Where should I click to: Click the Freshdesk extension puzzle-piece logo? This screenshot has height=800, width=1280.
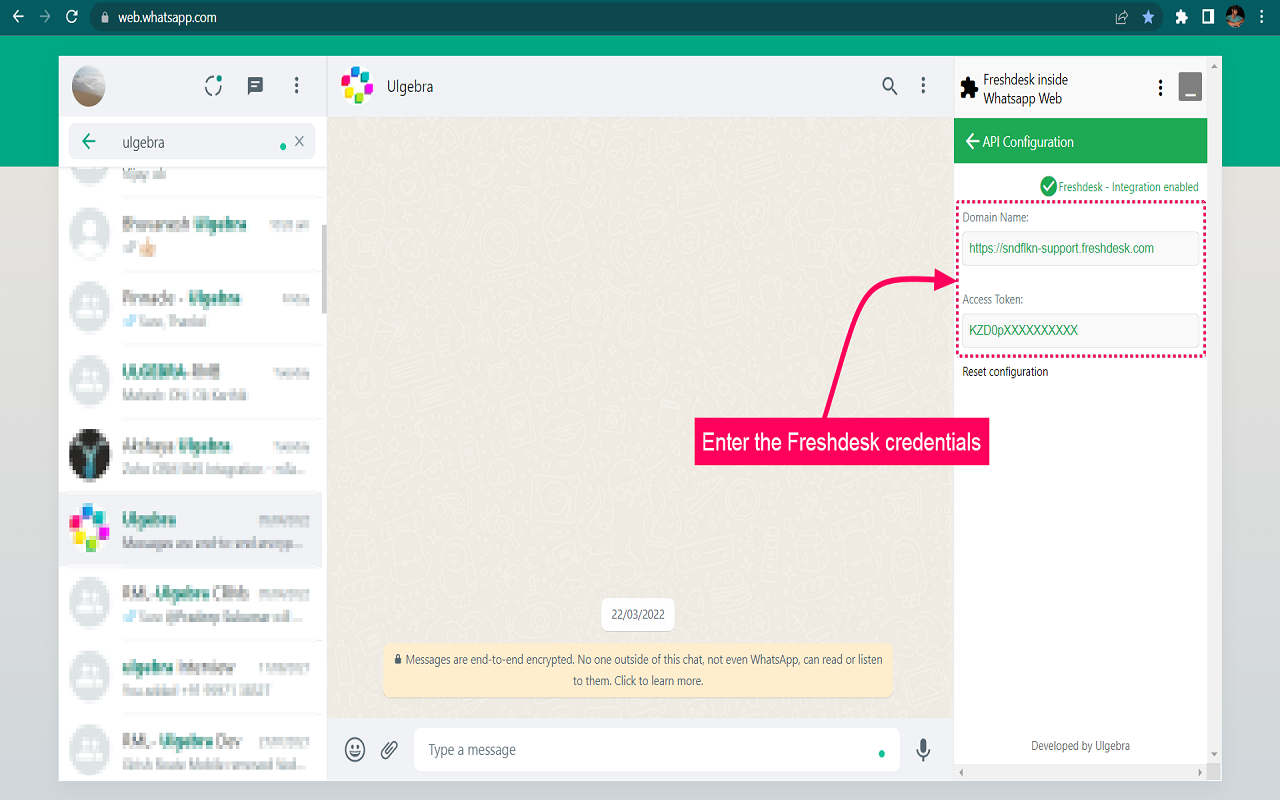(968, 88)
